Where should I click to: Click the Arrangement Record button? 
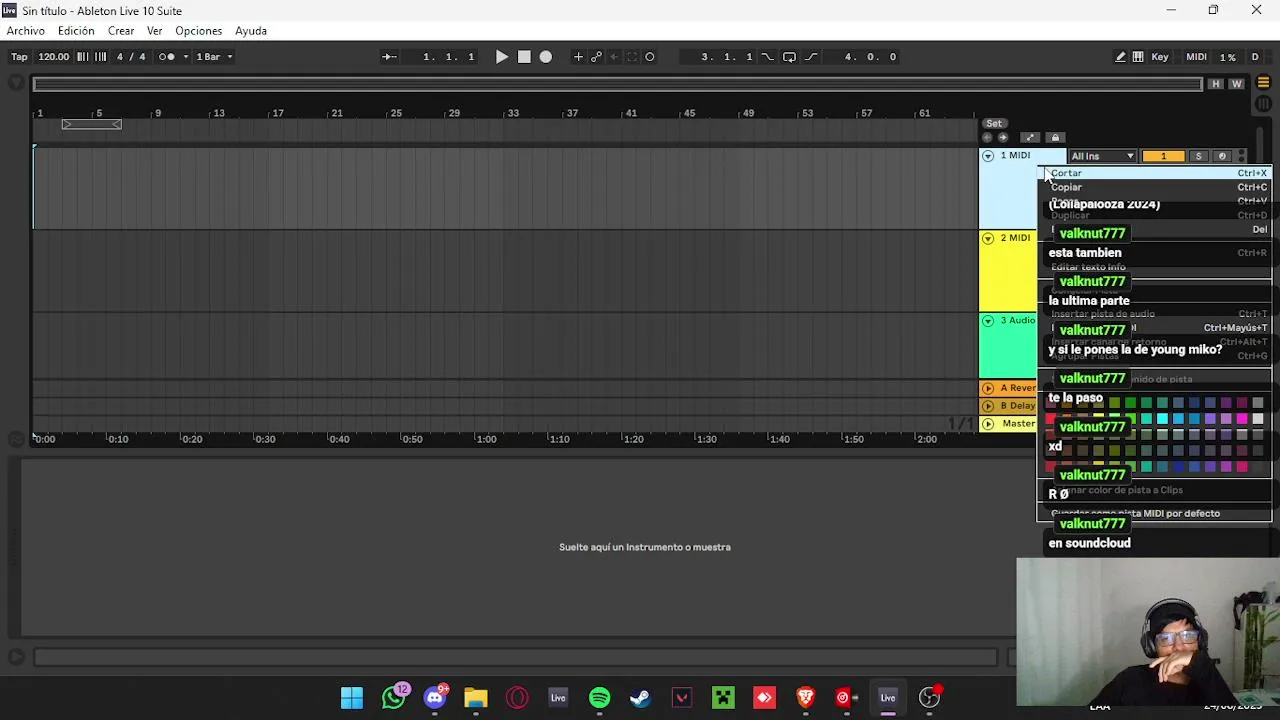(x=546, y=57)
